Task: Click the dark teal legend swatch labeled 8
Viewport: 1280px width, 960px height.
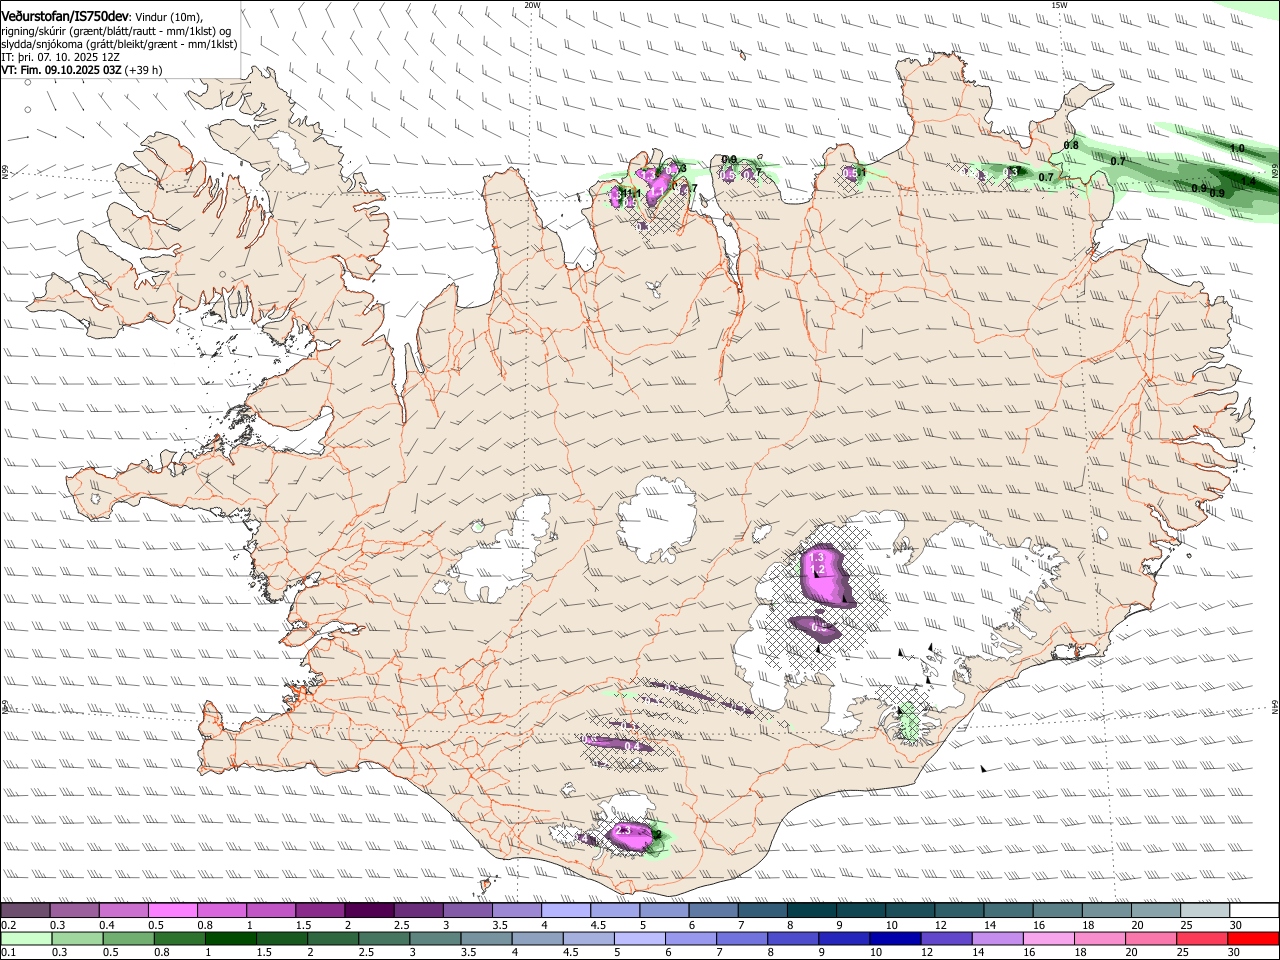Action: pyautogui.click(x=812, y=911)
